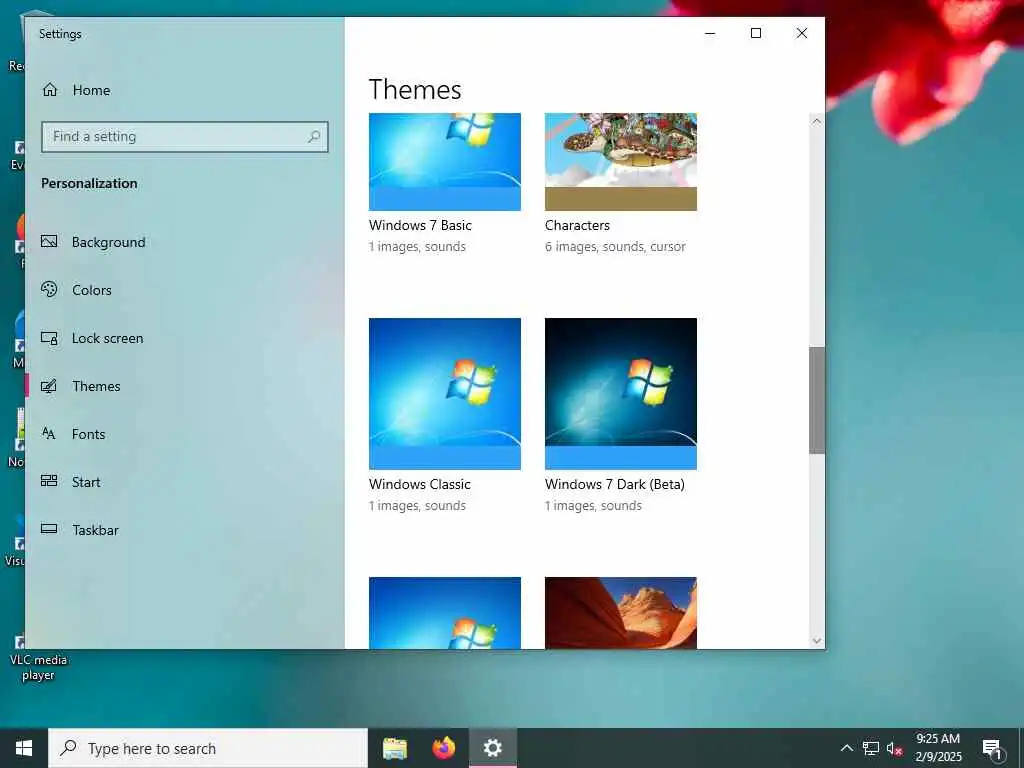This screenshot has height=768, width=1024.
Task: Open the Windows Start button
Action: pyautogui.click(x=24, y=748)
